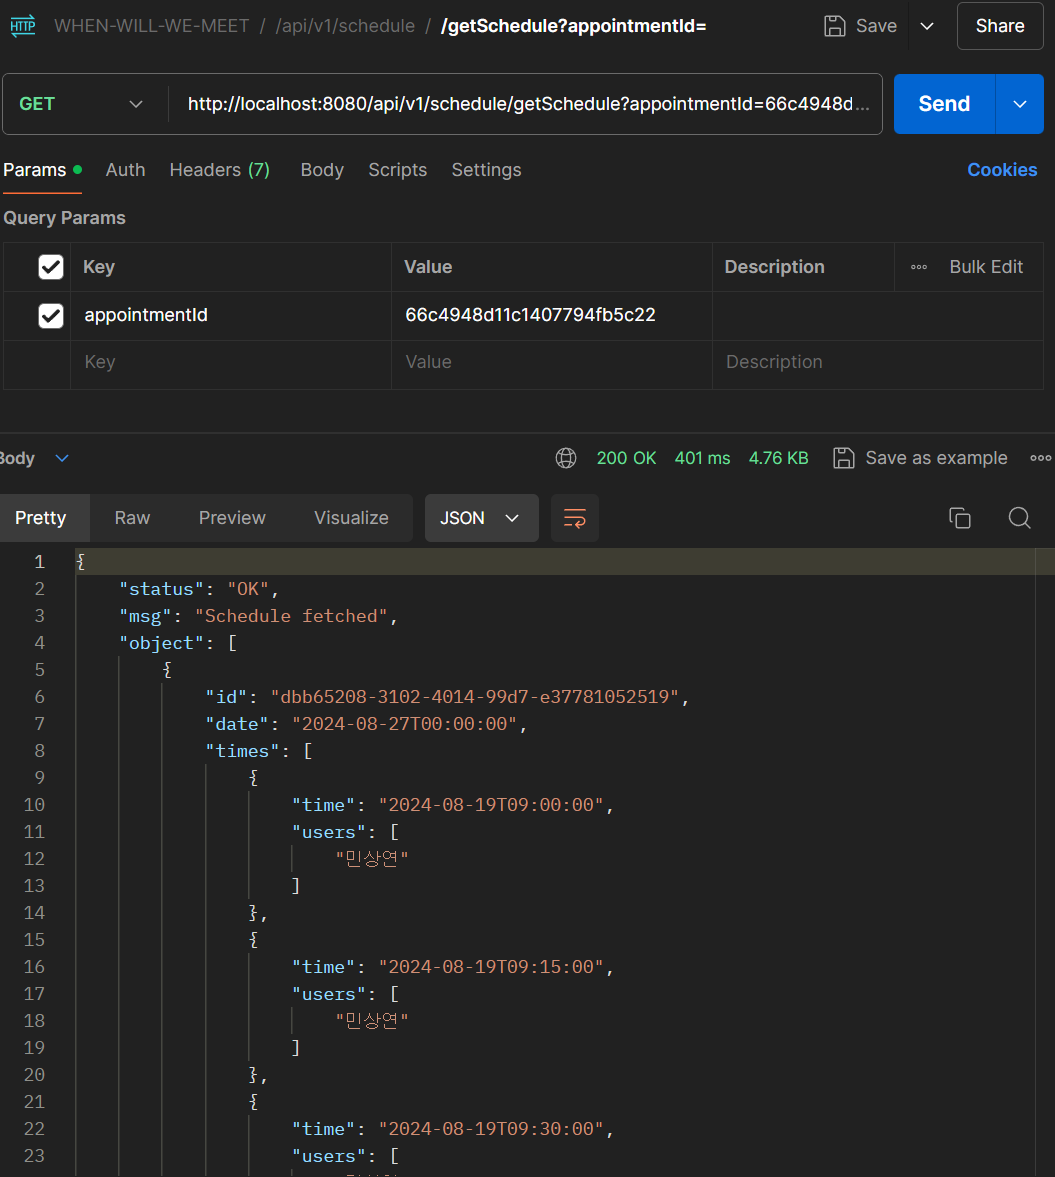Click the id value dbb65208-3102-4014-99d7-e37781052519
Screen dimensions: 1055x1177
pos(475,697)
